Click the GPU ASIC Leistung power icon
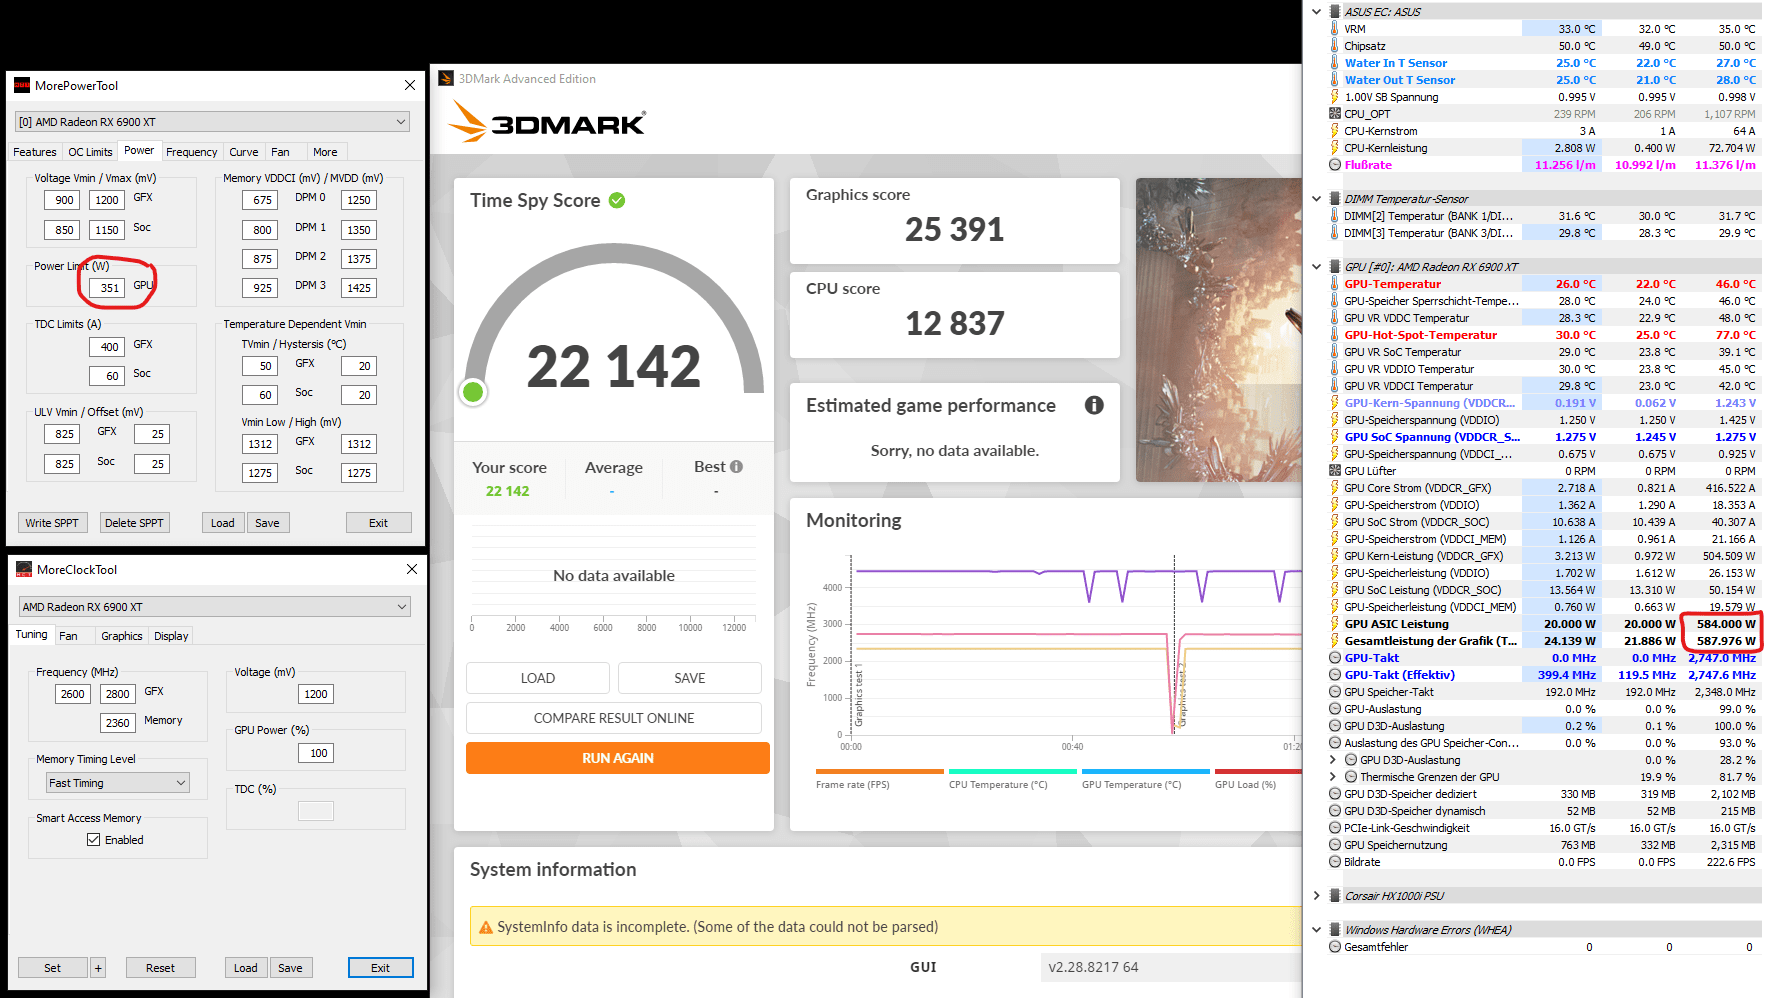This screenshot has width=1769, height=998. point(1335,624)
